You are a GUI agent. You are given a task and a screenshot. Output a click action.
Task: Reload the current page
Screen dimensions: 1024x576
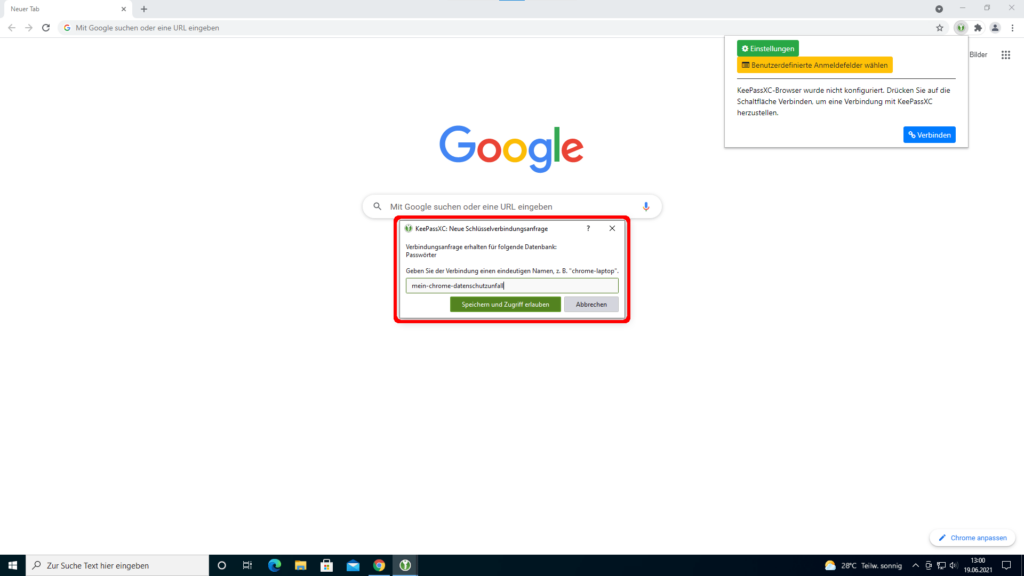point(46,28)
